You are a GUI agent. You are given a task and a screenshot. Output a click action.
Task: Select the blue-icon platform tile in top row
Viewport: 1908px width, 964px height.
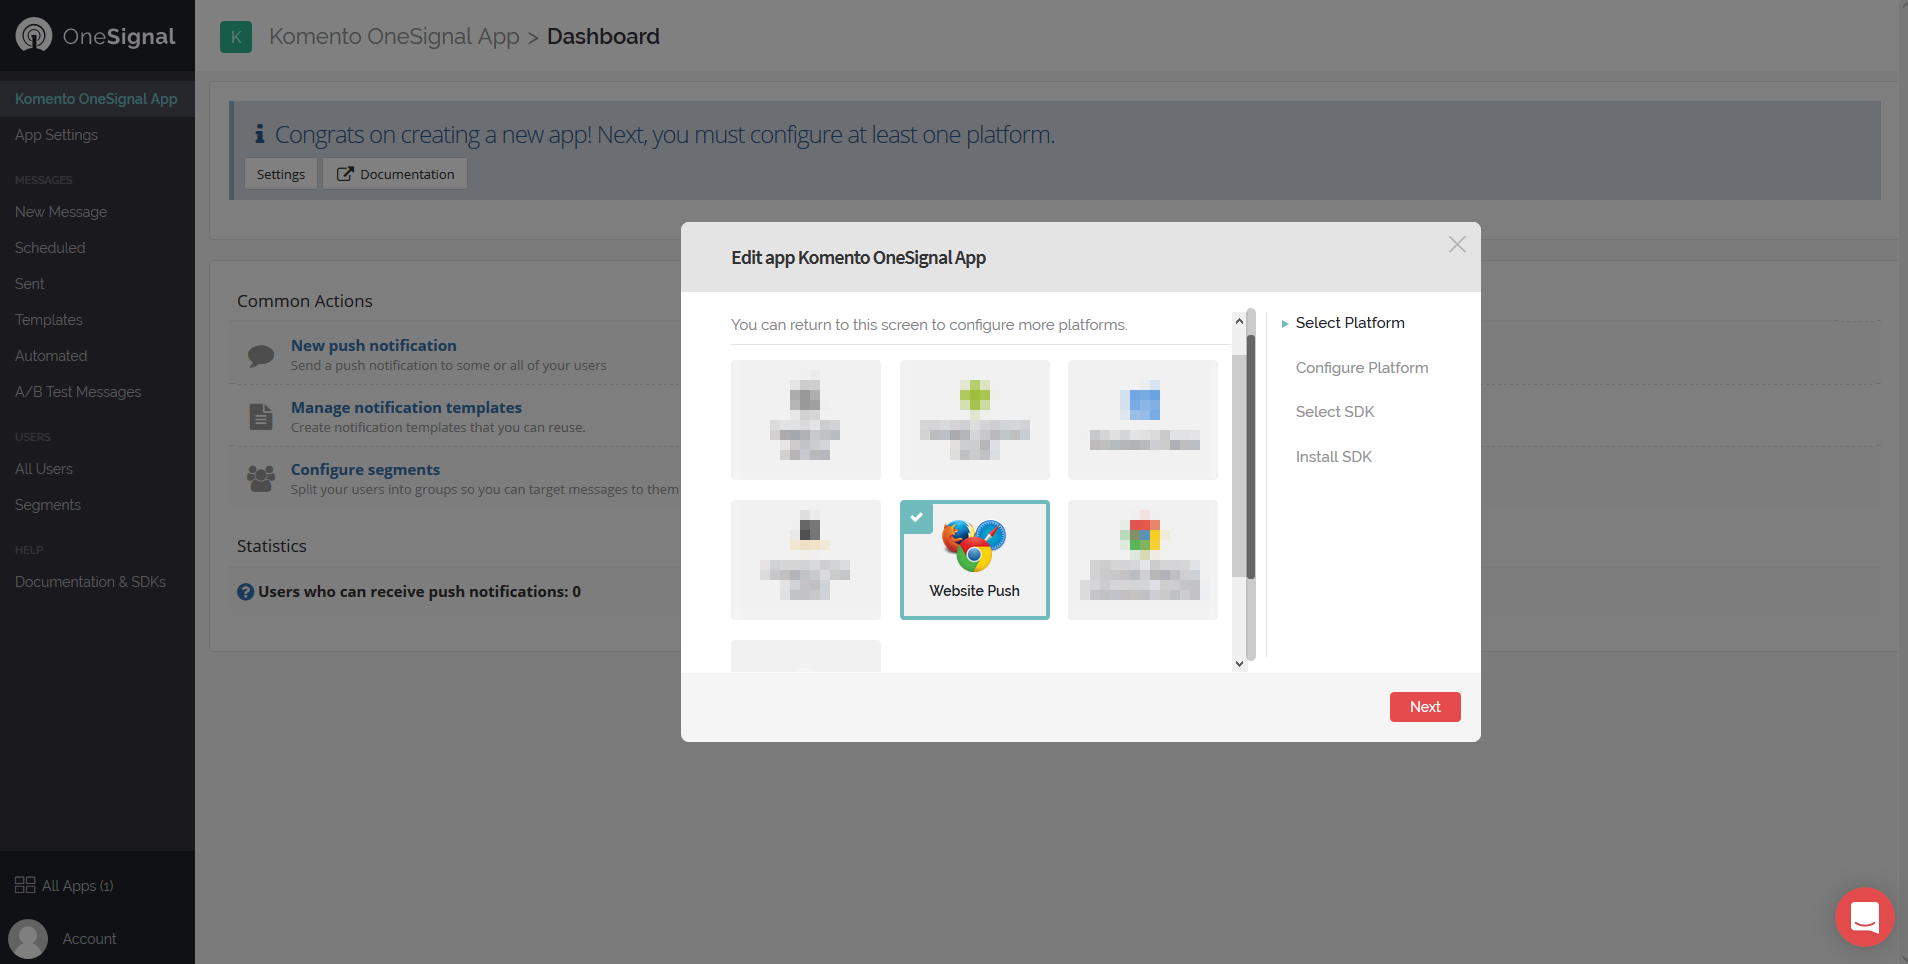pos(1143,420)
